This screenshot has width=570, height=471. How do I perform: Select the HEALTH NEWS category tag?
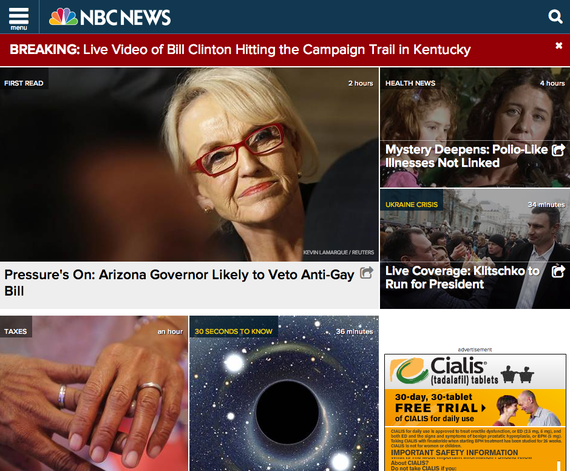(x=410, y=83)
